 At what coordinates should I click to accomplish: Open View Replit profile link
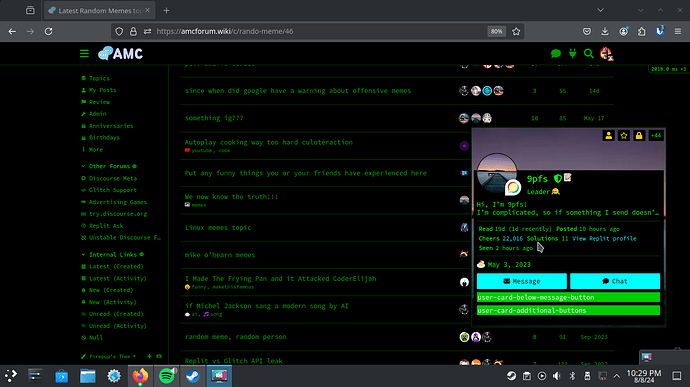point(604,238)
